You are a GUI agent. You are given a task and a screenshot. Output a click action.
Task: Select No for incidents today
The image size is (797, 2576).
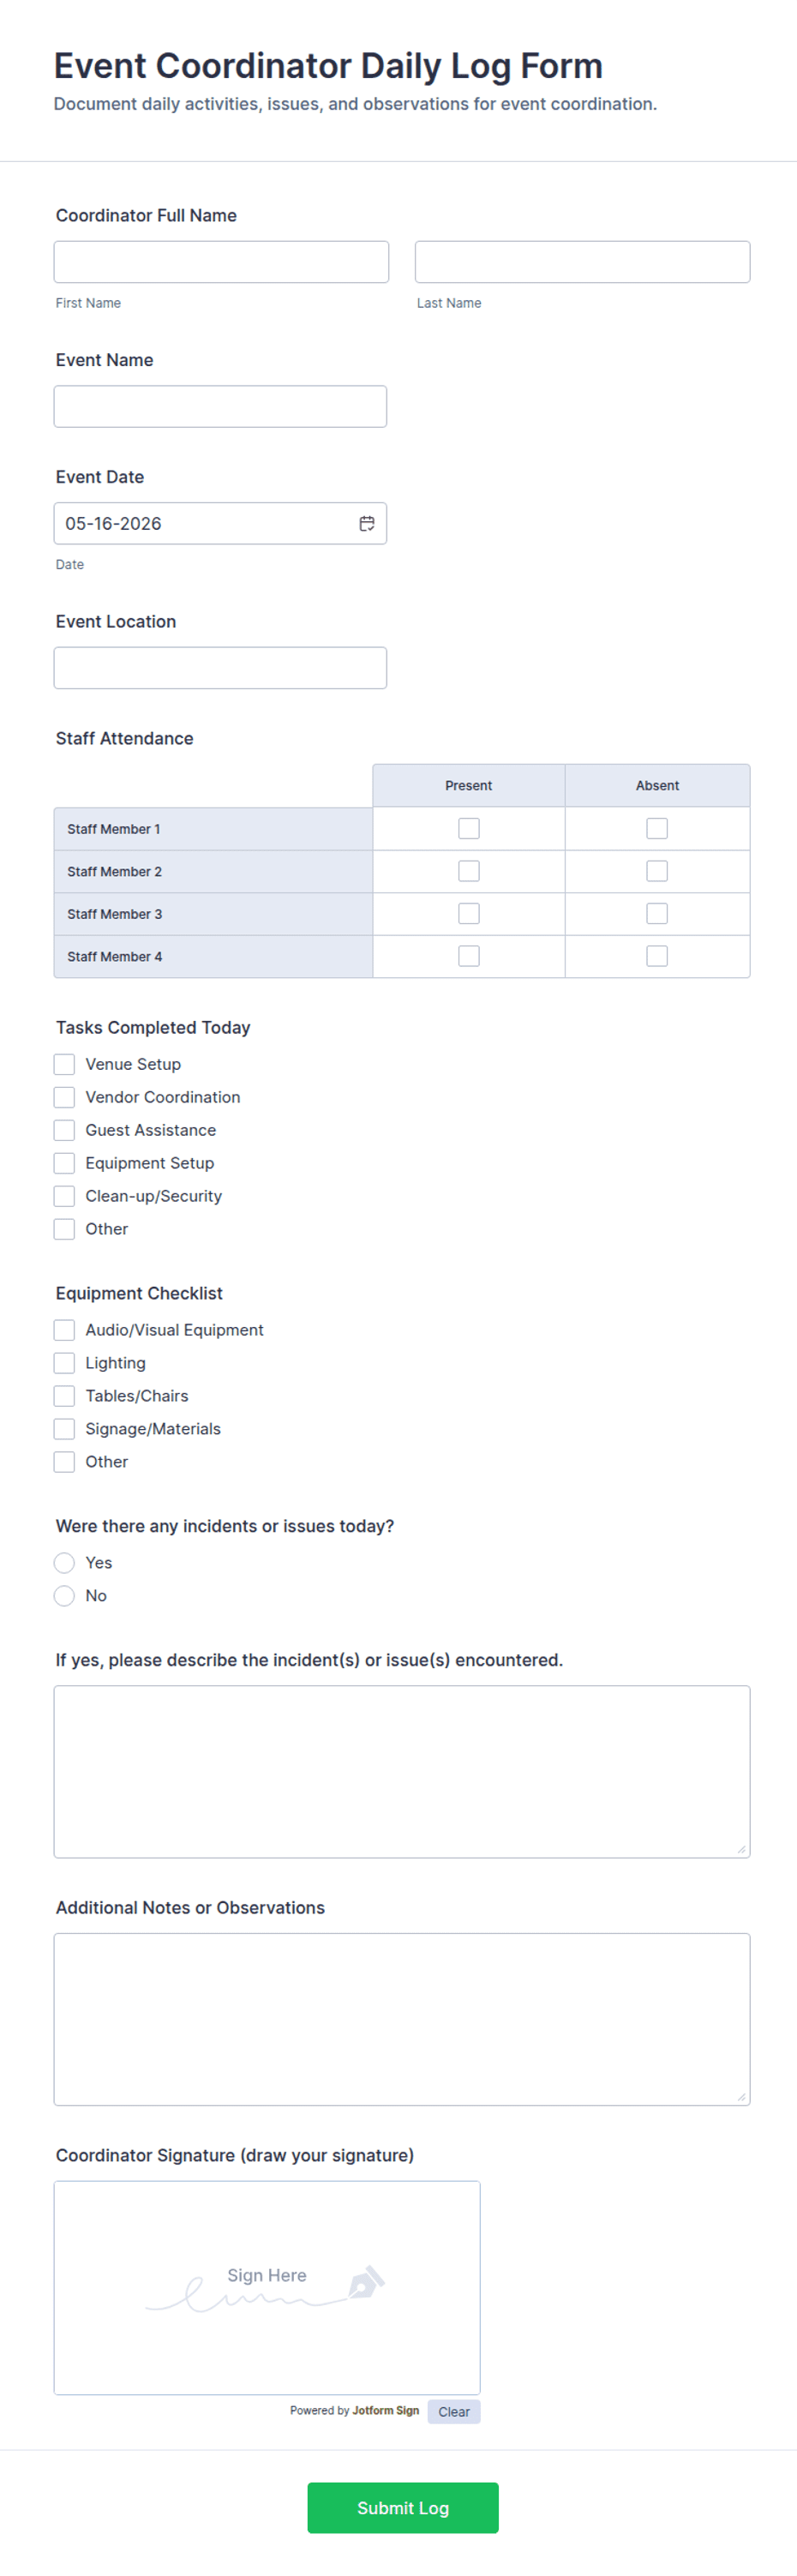(x=64, y=1596)
